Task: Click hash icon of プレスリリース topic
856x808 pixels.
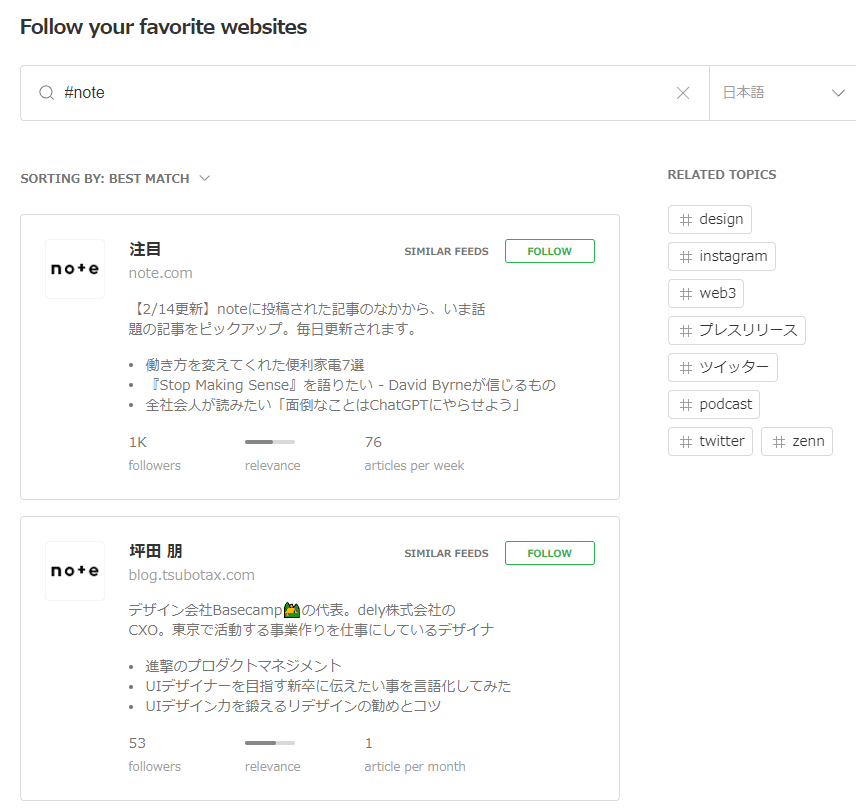Action: (686, 331)
